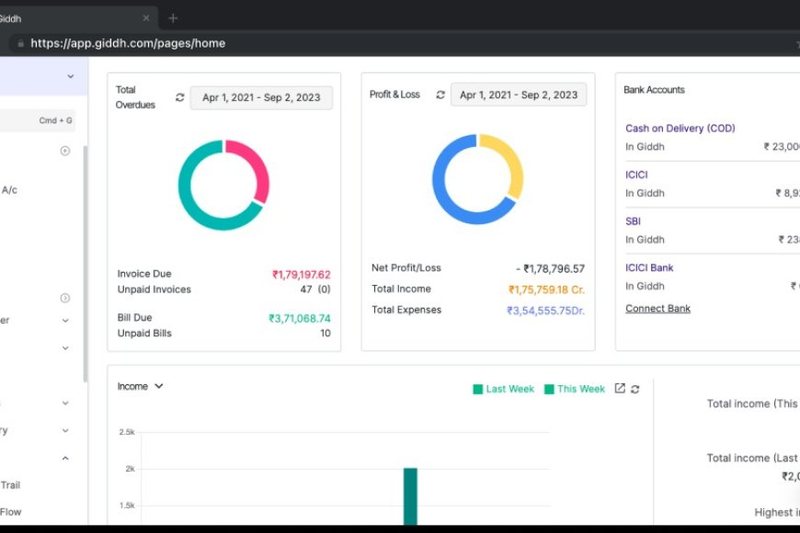Expand the company switcher chevron at sidebar top
The image size is (800, 533).
[x=70, y=77]
